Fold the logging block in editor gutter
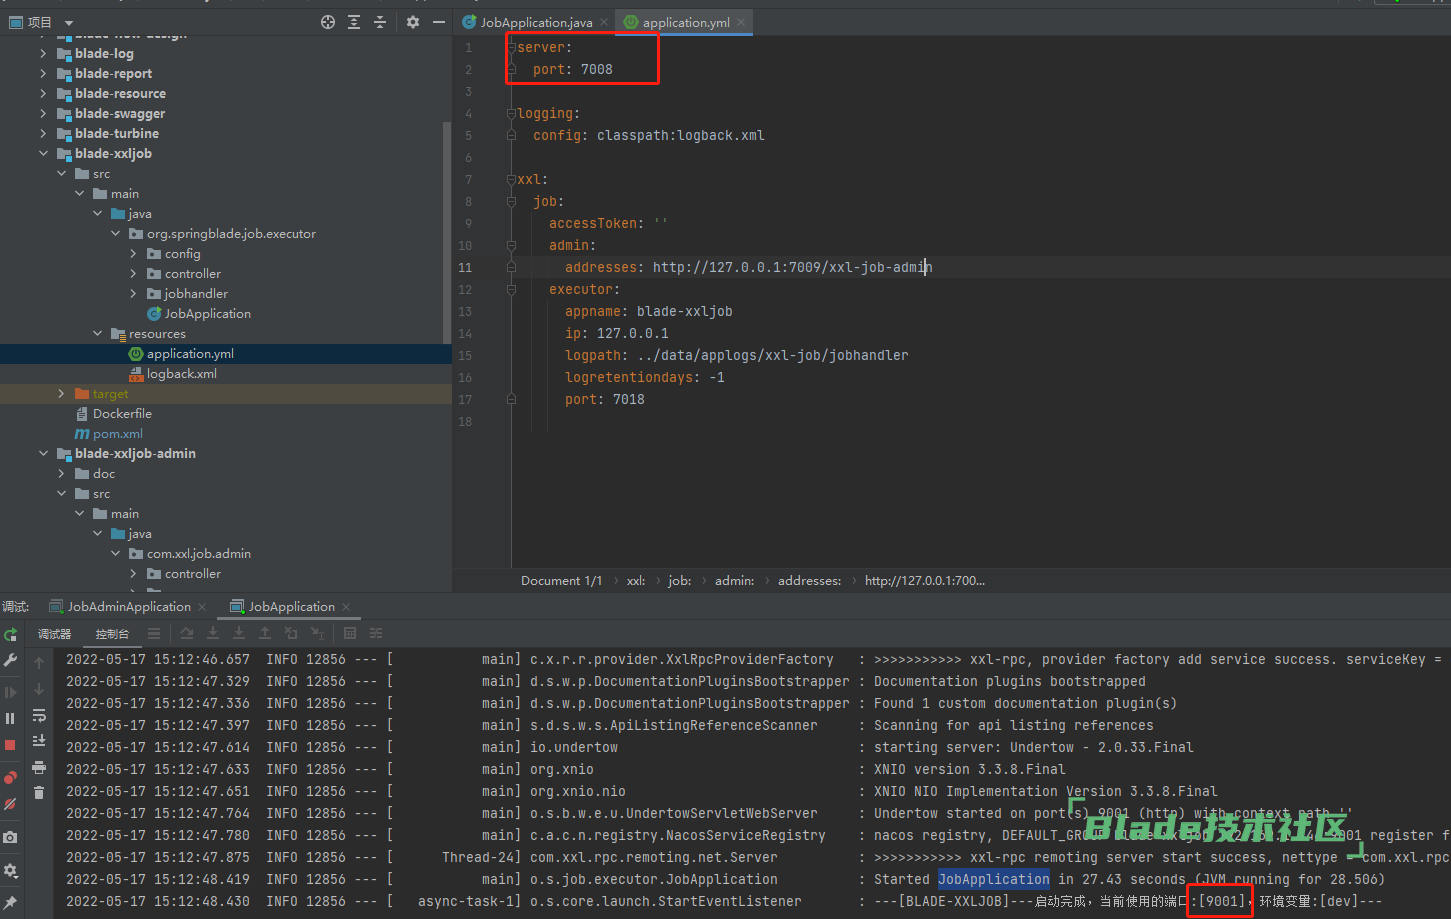Viewport: 1451px width, 919px height. point(511,113)
